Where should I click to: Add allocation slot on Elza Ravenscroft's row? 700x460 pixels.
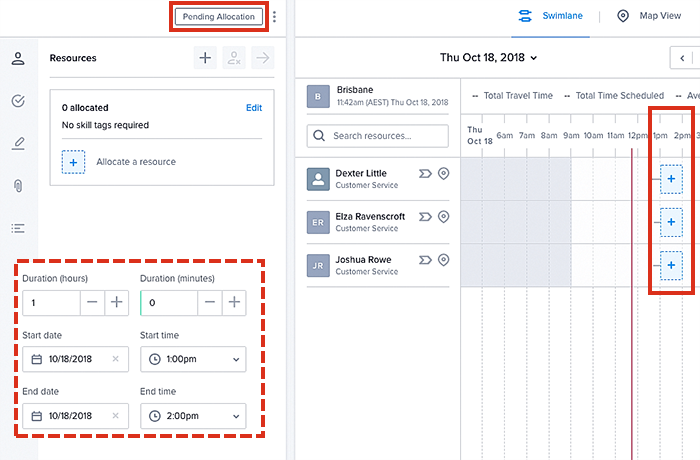[x=671, y=221]
